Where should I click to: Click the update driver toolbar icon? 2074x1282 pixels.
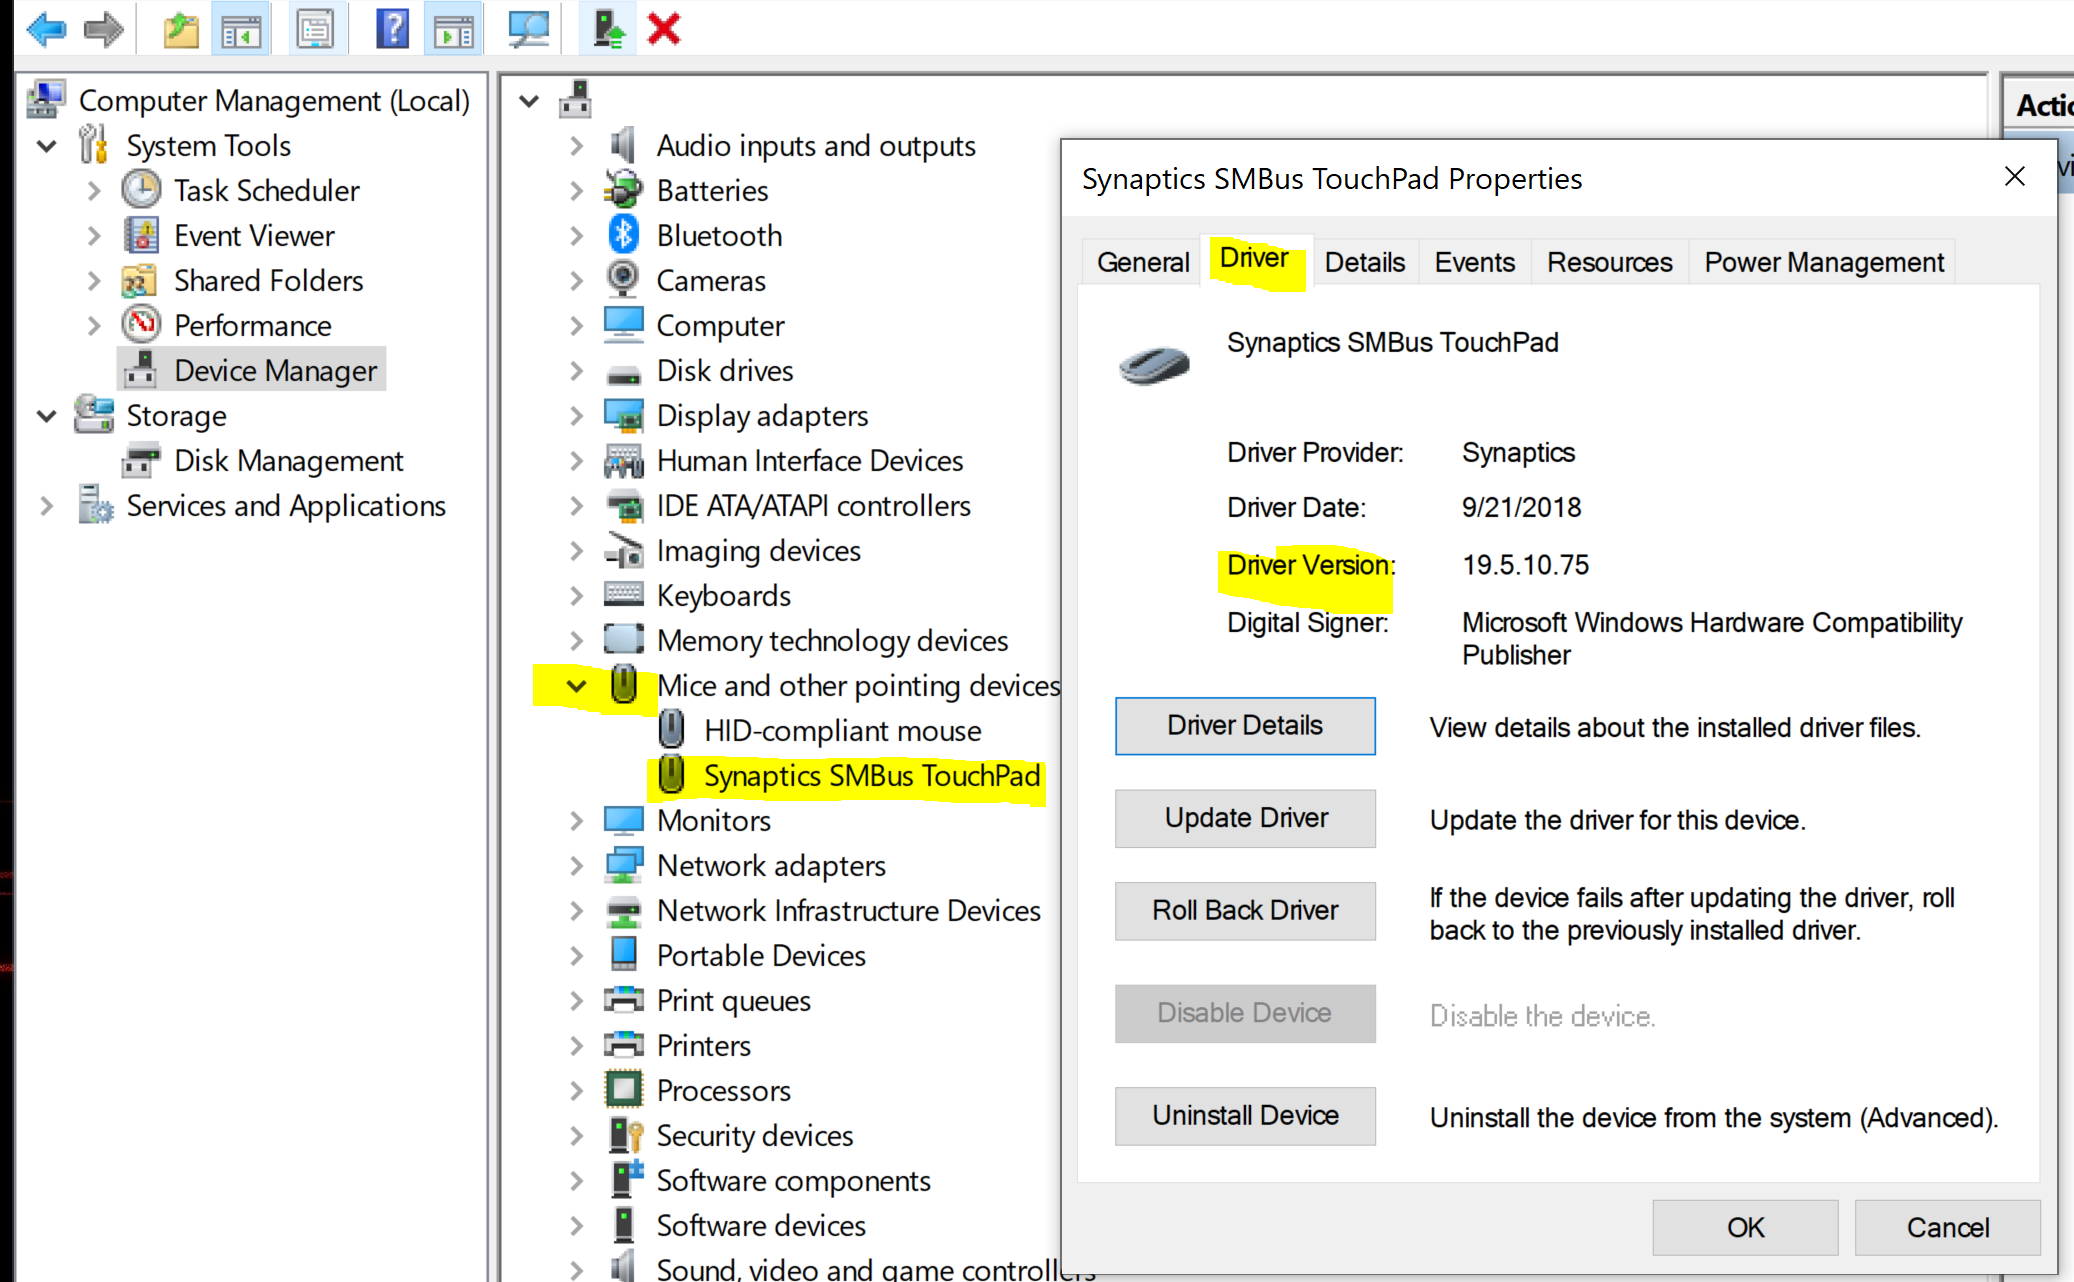click(608, 29)
